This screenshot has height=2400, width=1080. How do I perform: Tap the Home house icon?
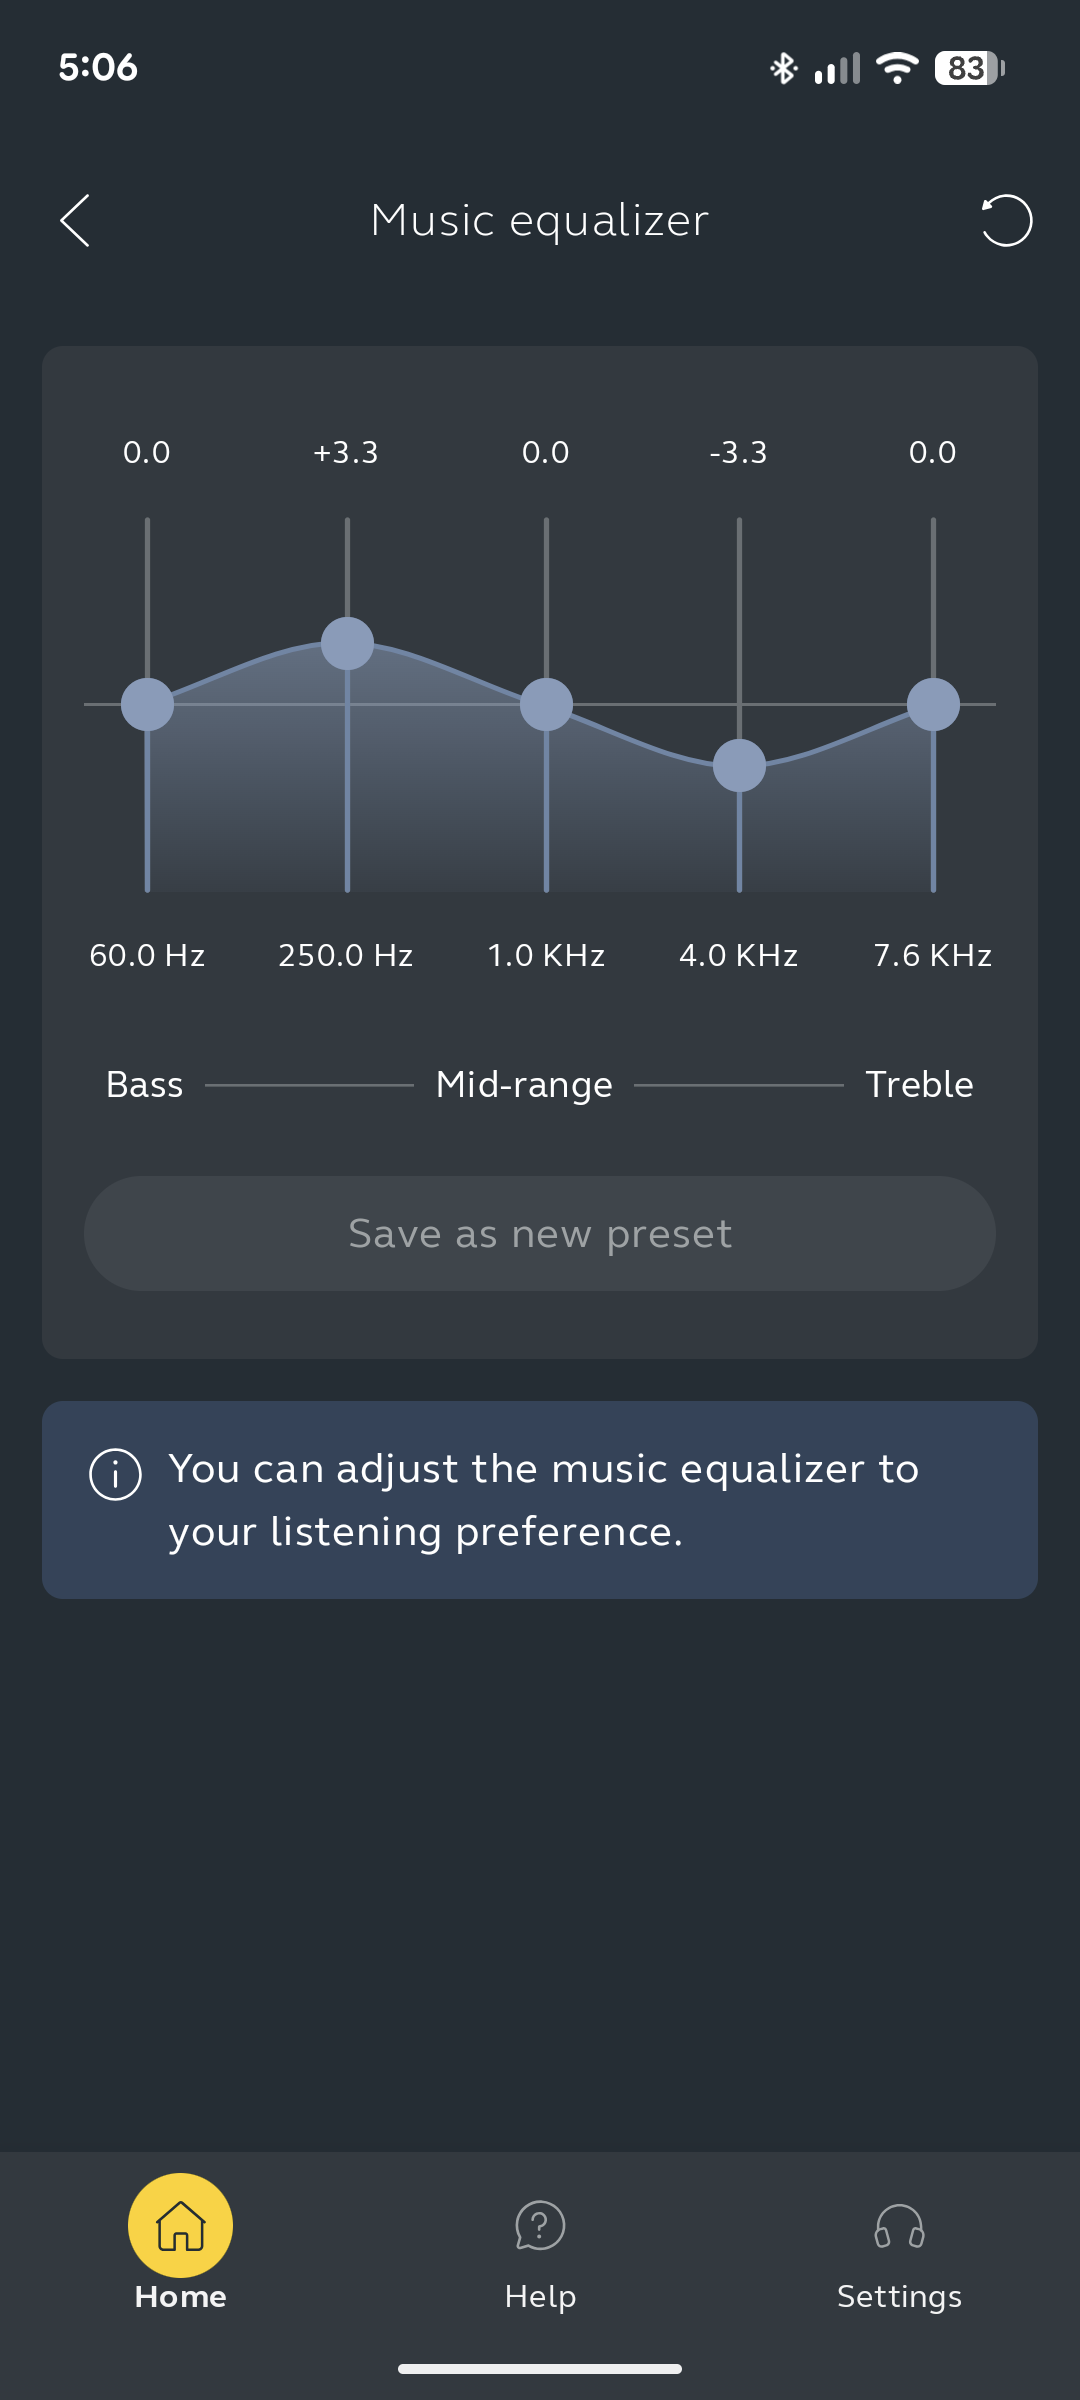coord(181,2225)
